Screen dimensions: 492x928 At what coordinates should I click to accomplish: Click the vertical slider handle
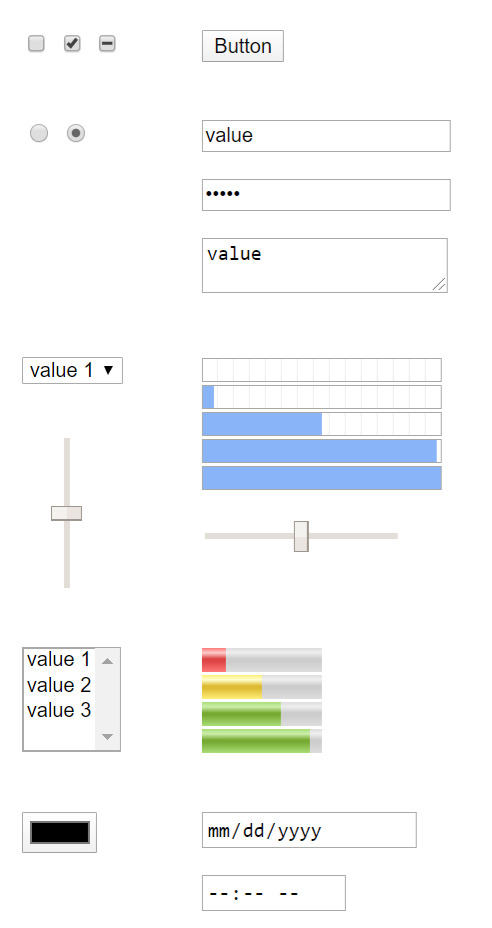(x=66, y=513)
